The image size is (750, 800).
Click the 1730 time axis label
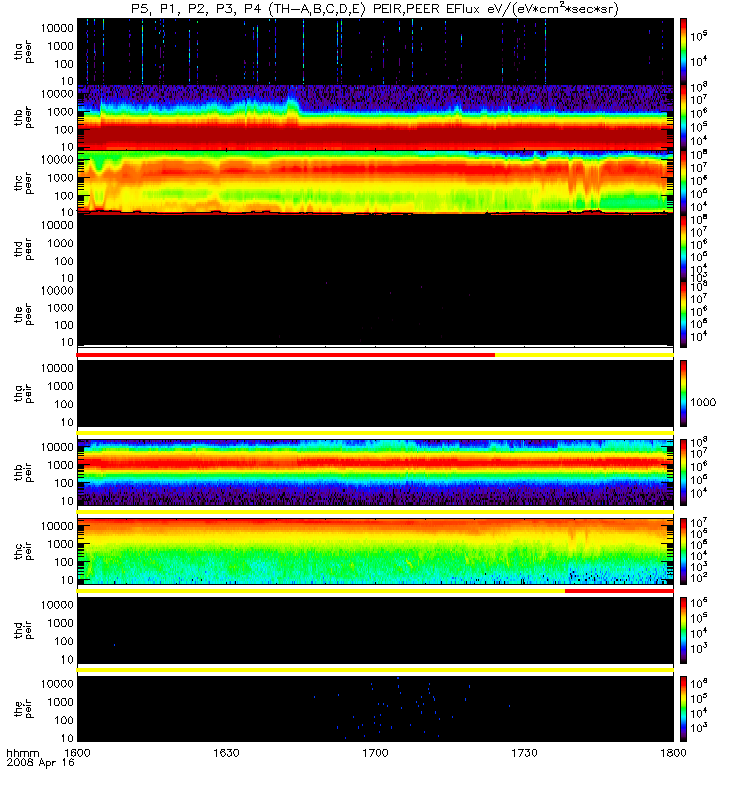point(524,753)
